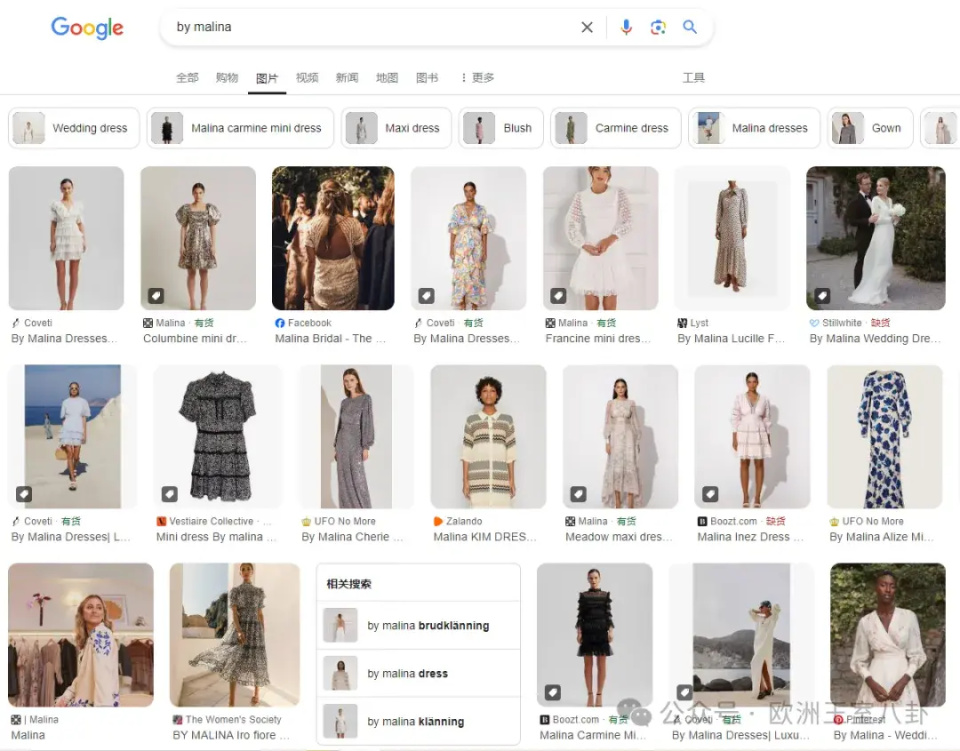Open Facebook 'Malina Bridal' image

tap(333, 238)
